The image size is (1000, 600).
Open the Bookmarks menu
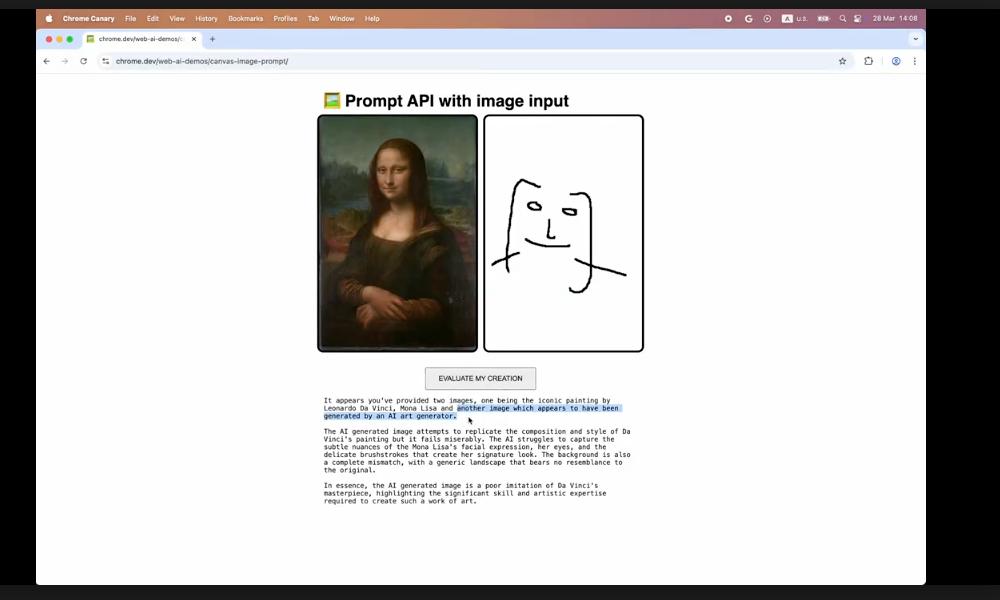[246, 18]
